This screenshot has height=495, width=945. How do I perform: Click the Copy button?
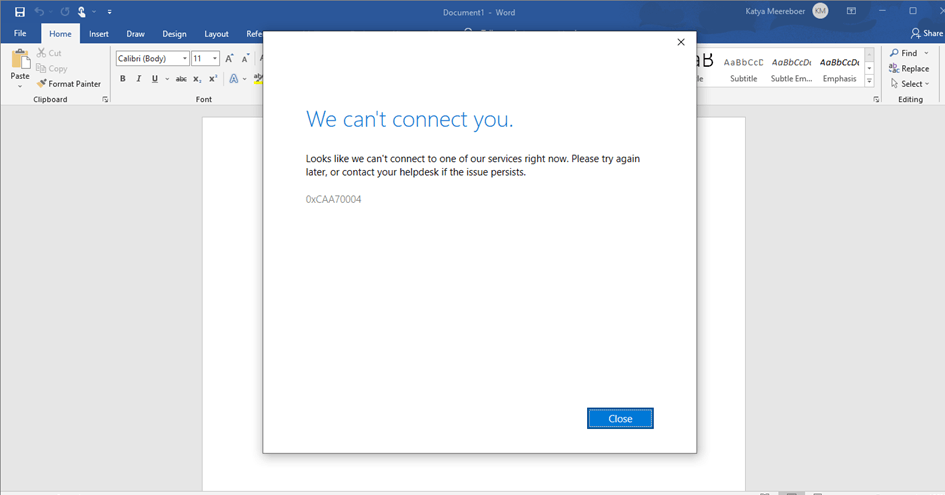(51, 69)
